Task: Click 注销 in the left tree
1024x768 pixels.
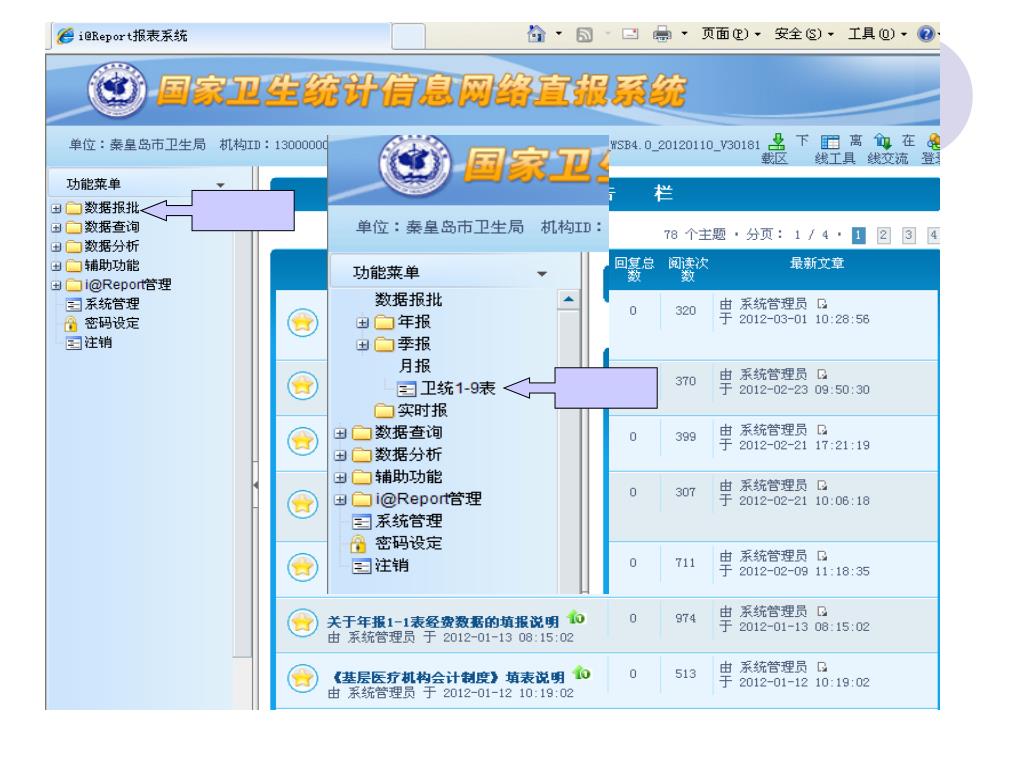Action: 89,343
